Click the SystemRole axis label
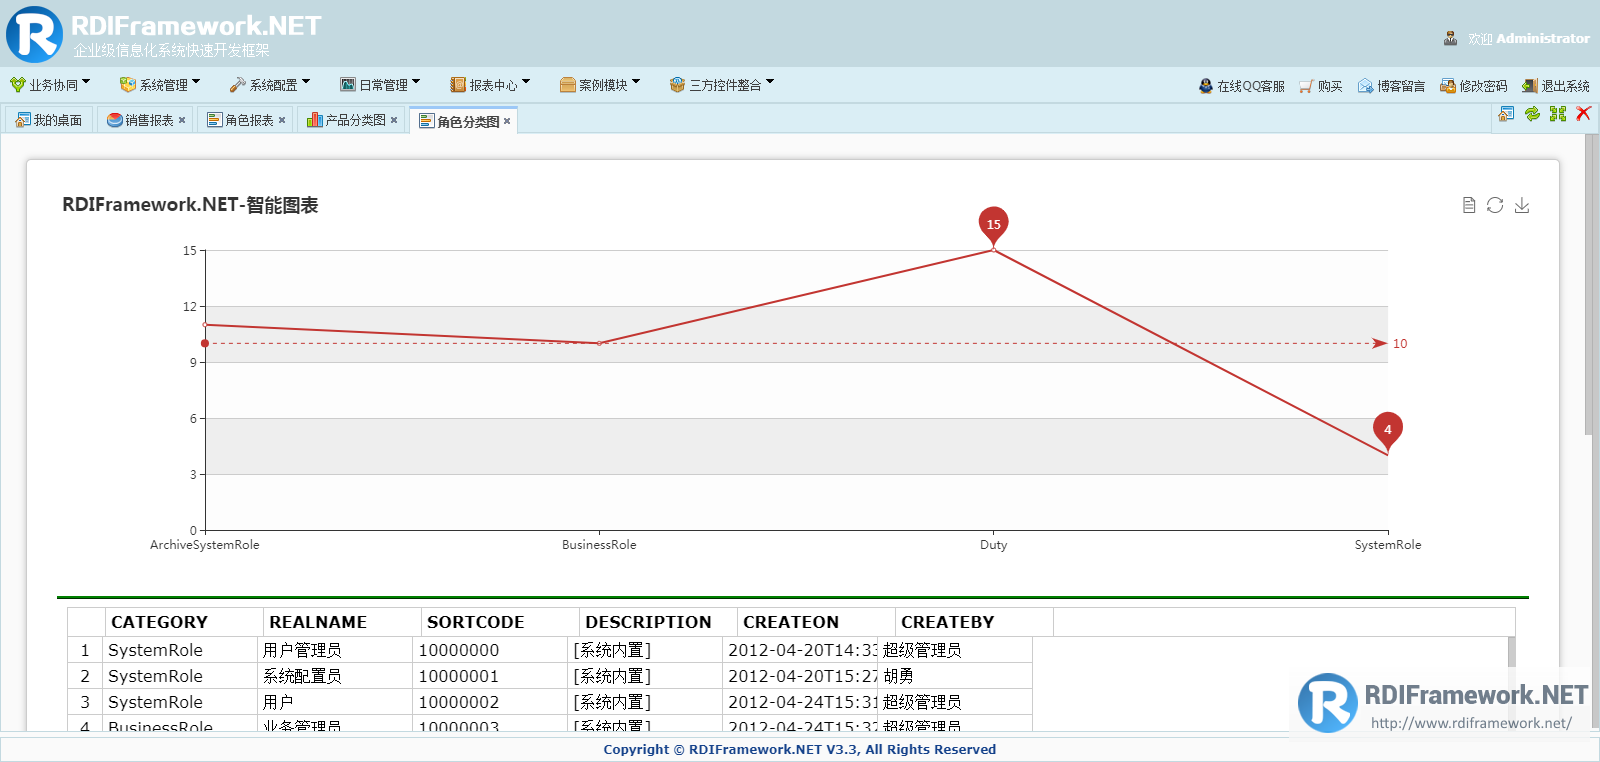1600x762 pixels. 1388,545
